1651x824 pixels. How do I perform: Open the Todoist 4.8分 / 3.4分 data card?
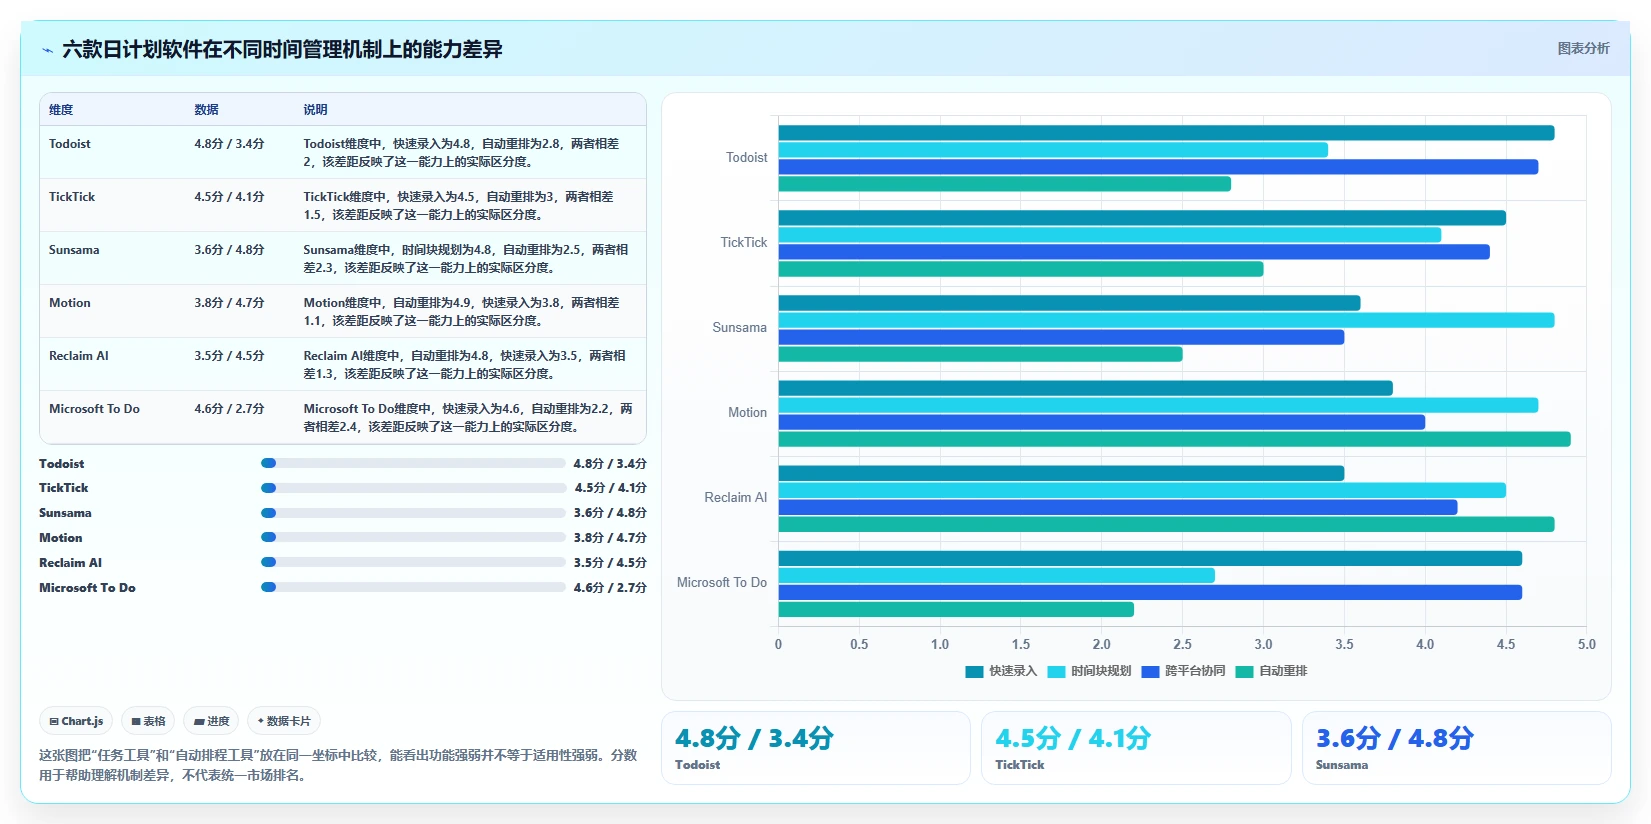(816, 748)
